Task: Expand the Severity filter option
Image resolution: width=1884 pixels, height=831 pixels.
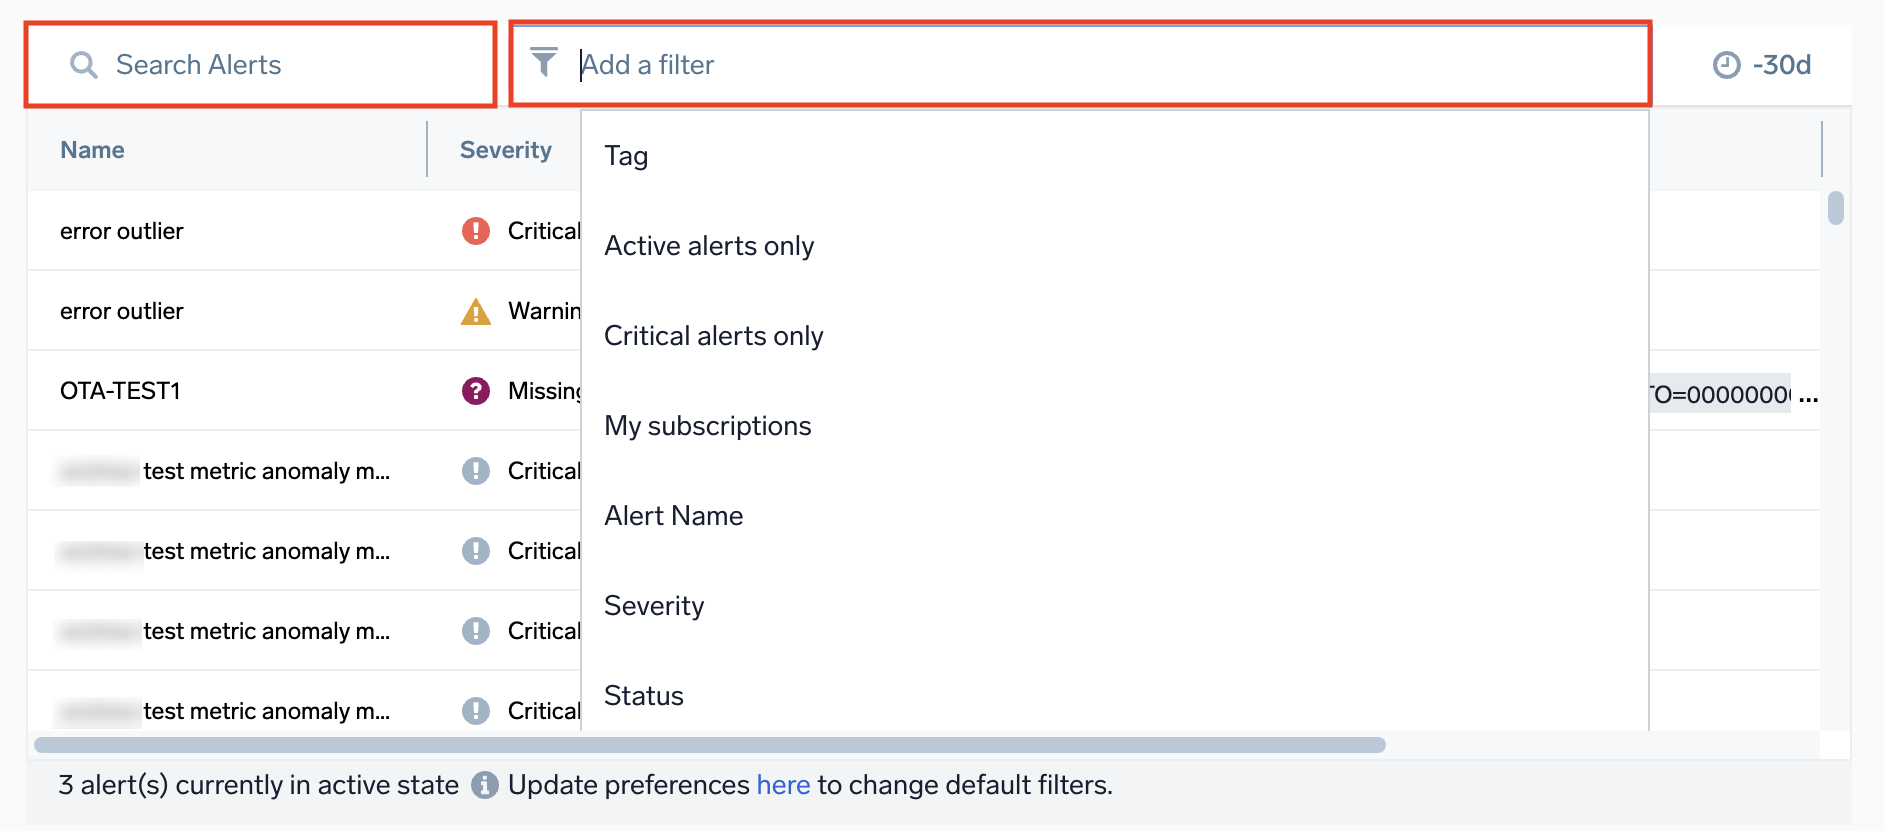Action: tap(654, 606)
